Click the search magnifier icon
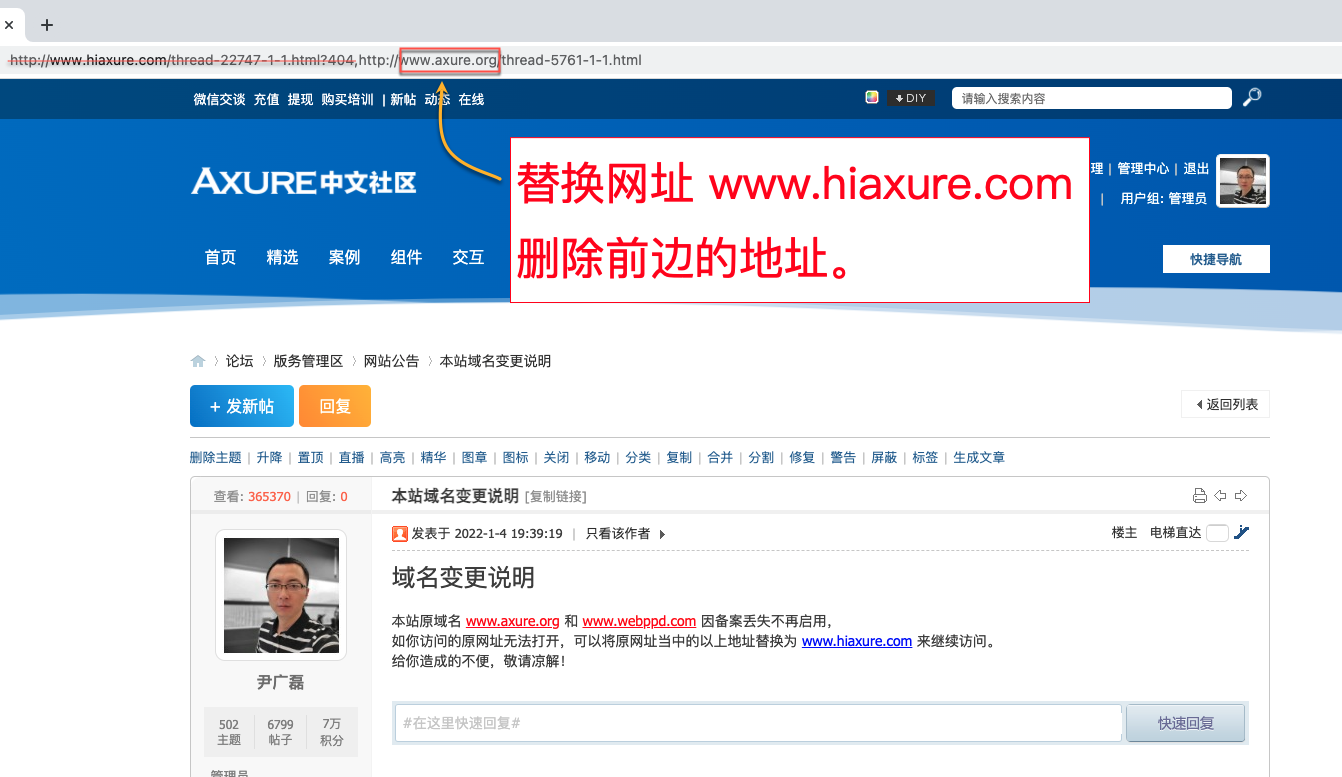The height and width of the screenshot is (777, 1342). click(x=1252, y=97)
